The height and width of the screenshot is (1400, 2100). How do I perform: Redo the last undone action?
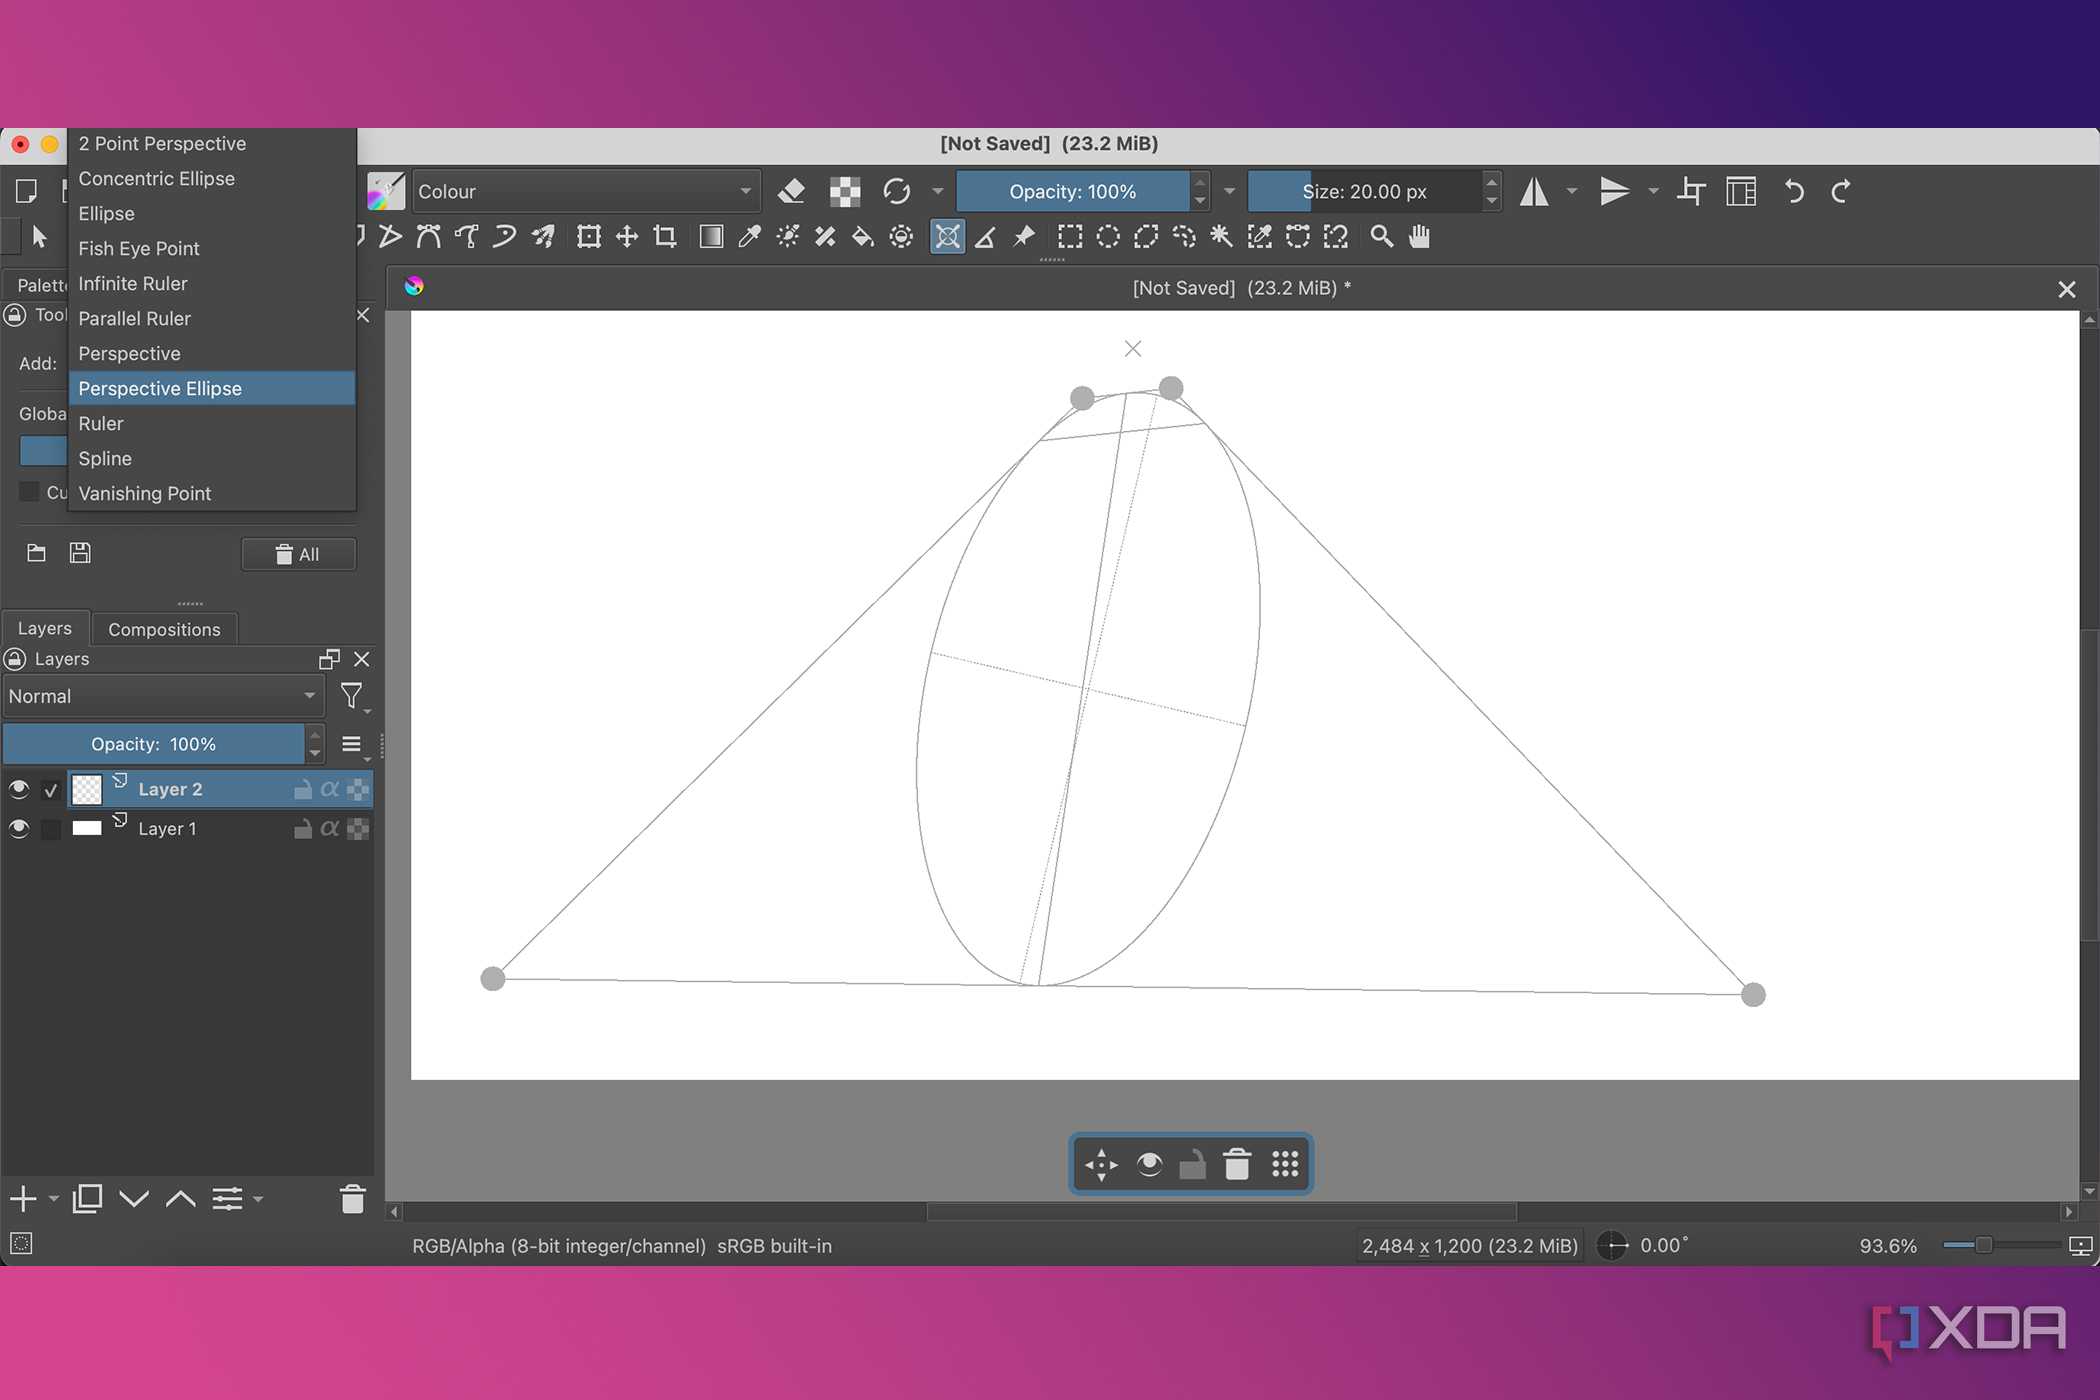(1841, 191)
